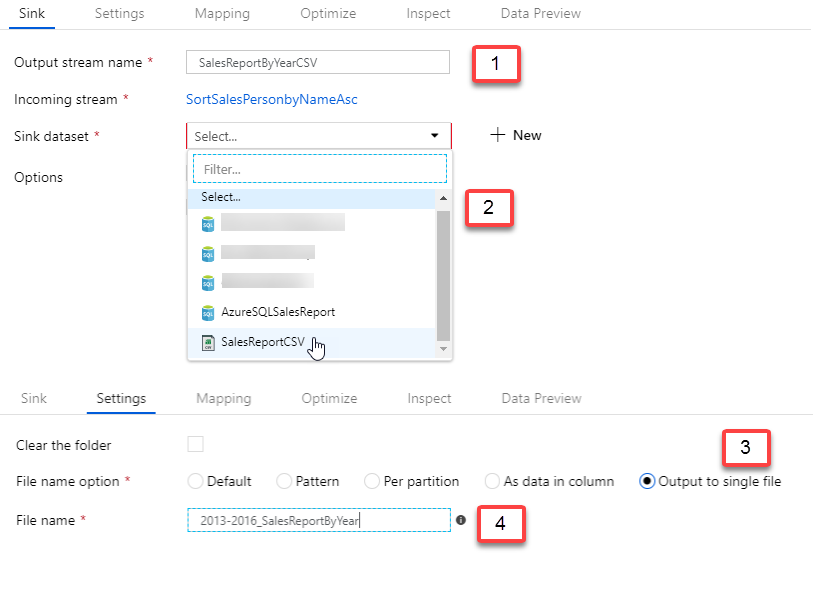Click the first blurred SQL dataset icon
This screenshot has height=601, width=813.
pos(208,223)
